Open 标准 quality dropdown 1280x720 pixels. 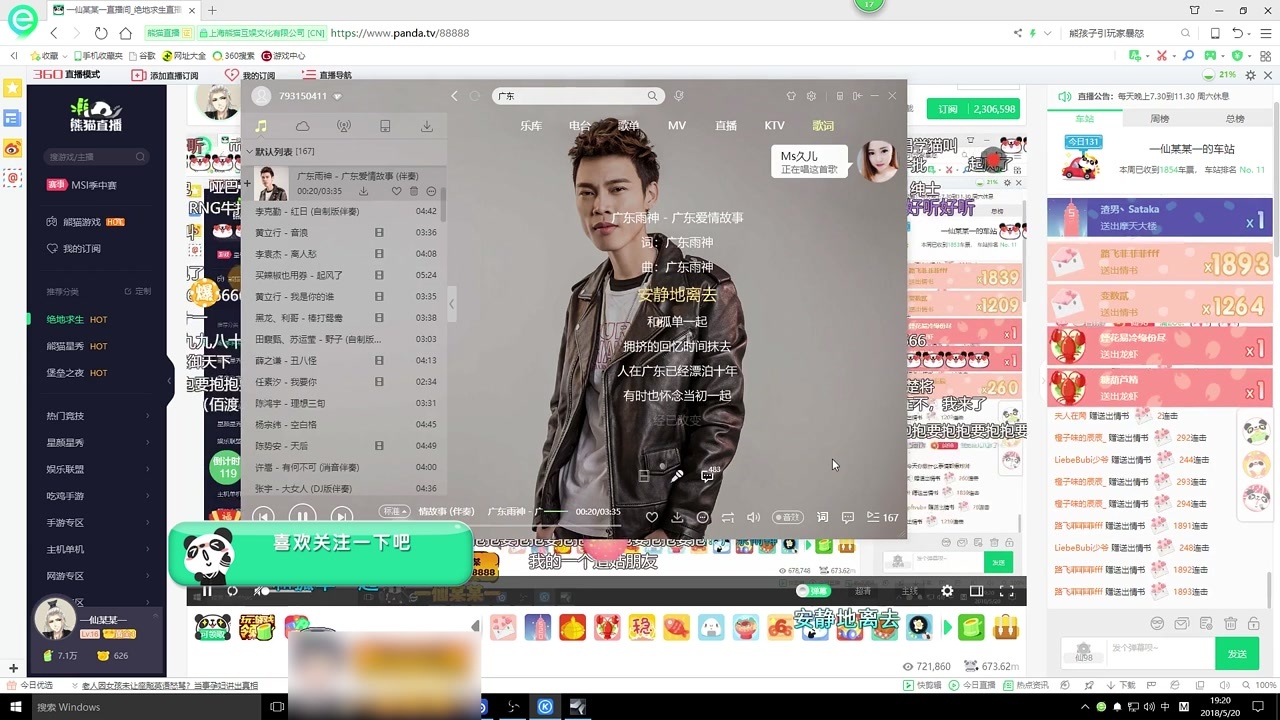pyautogui.click(x=395, y=511)
